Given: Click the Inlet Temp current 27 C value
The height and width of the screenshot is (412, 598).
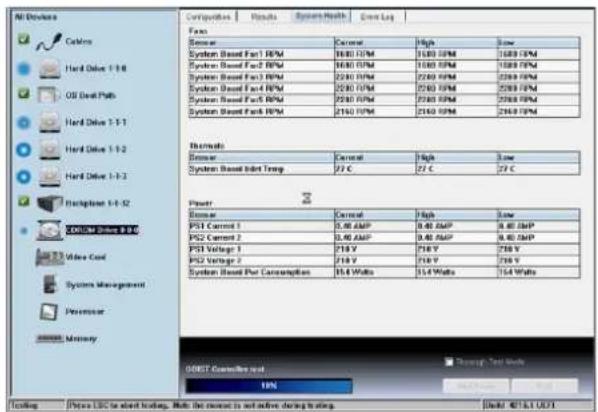Looking at the screenshot, I should point(344,169).
